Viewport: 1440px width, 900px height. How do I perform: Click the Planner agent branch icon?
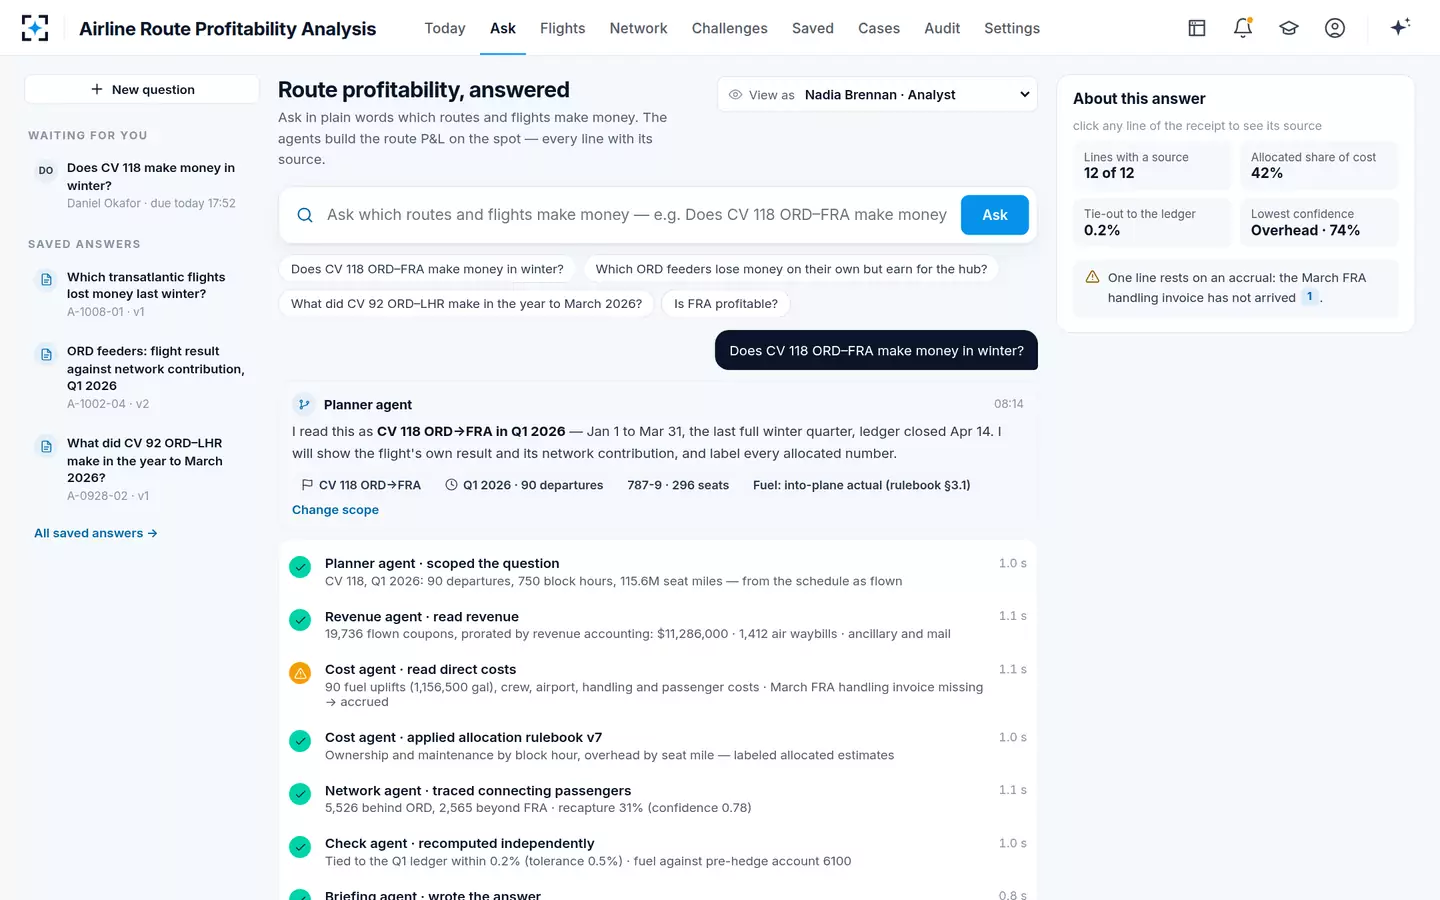pyautogui.click(x=303, y=404)
